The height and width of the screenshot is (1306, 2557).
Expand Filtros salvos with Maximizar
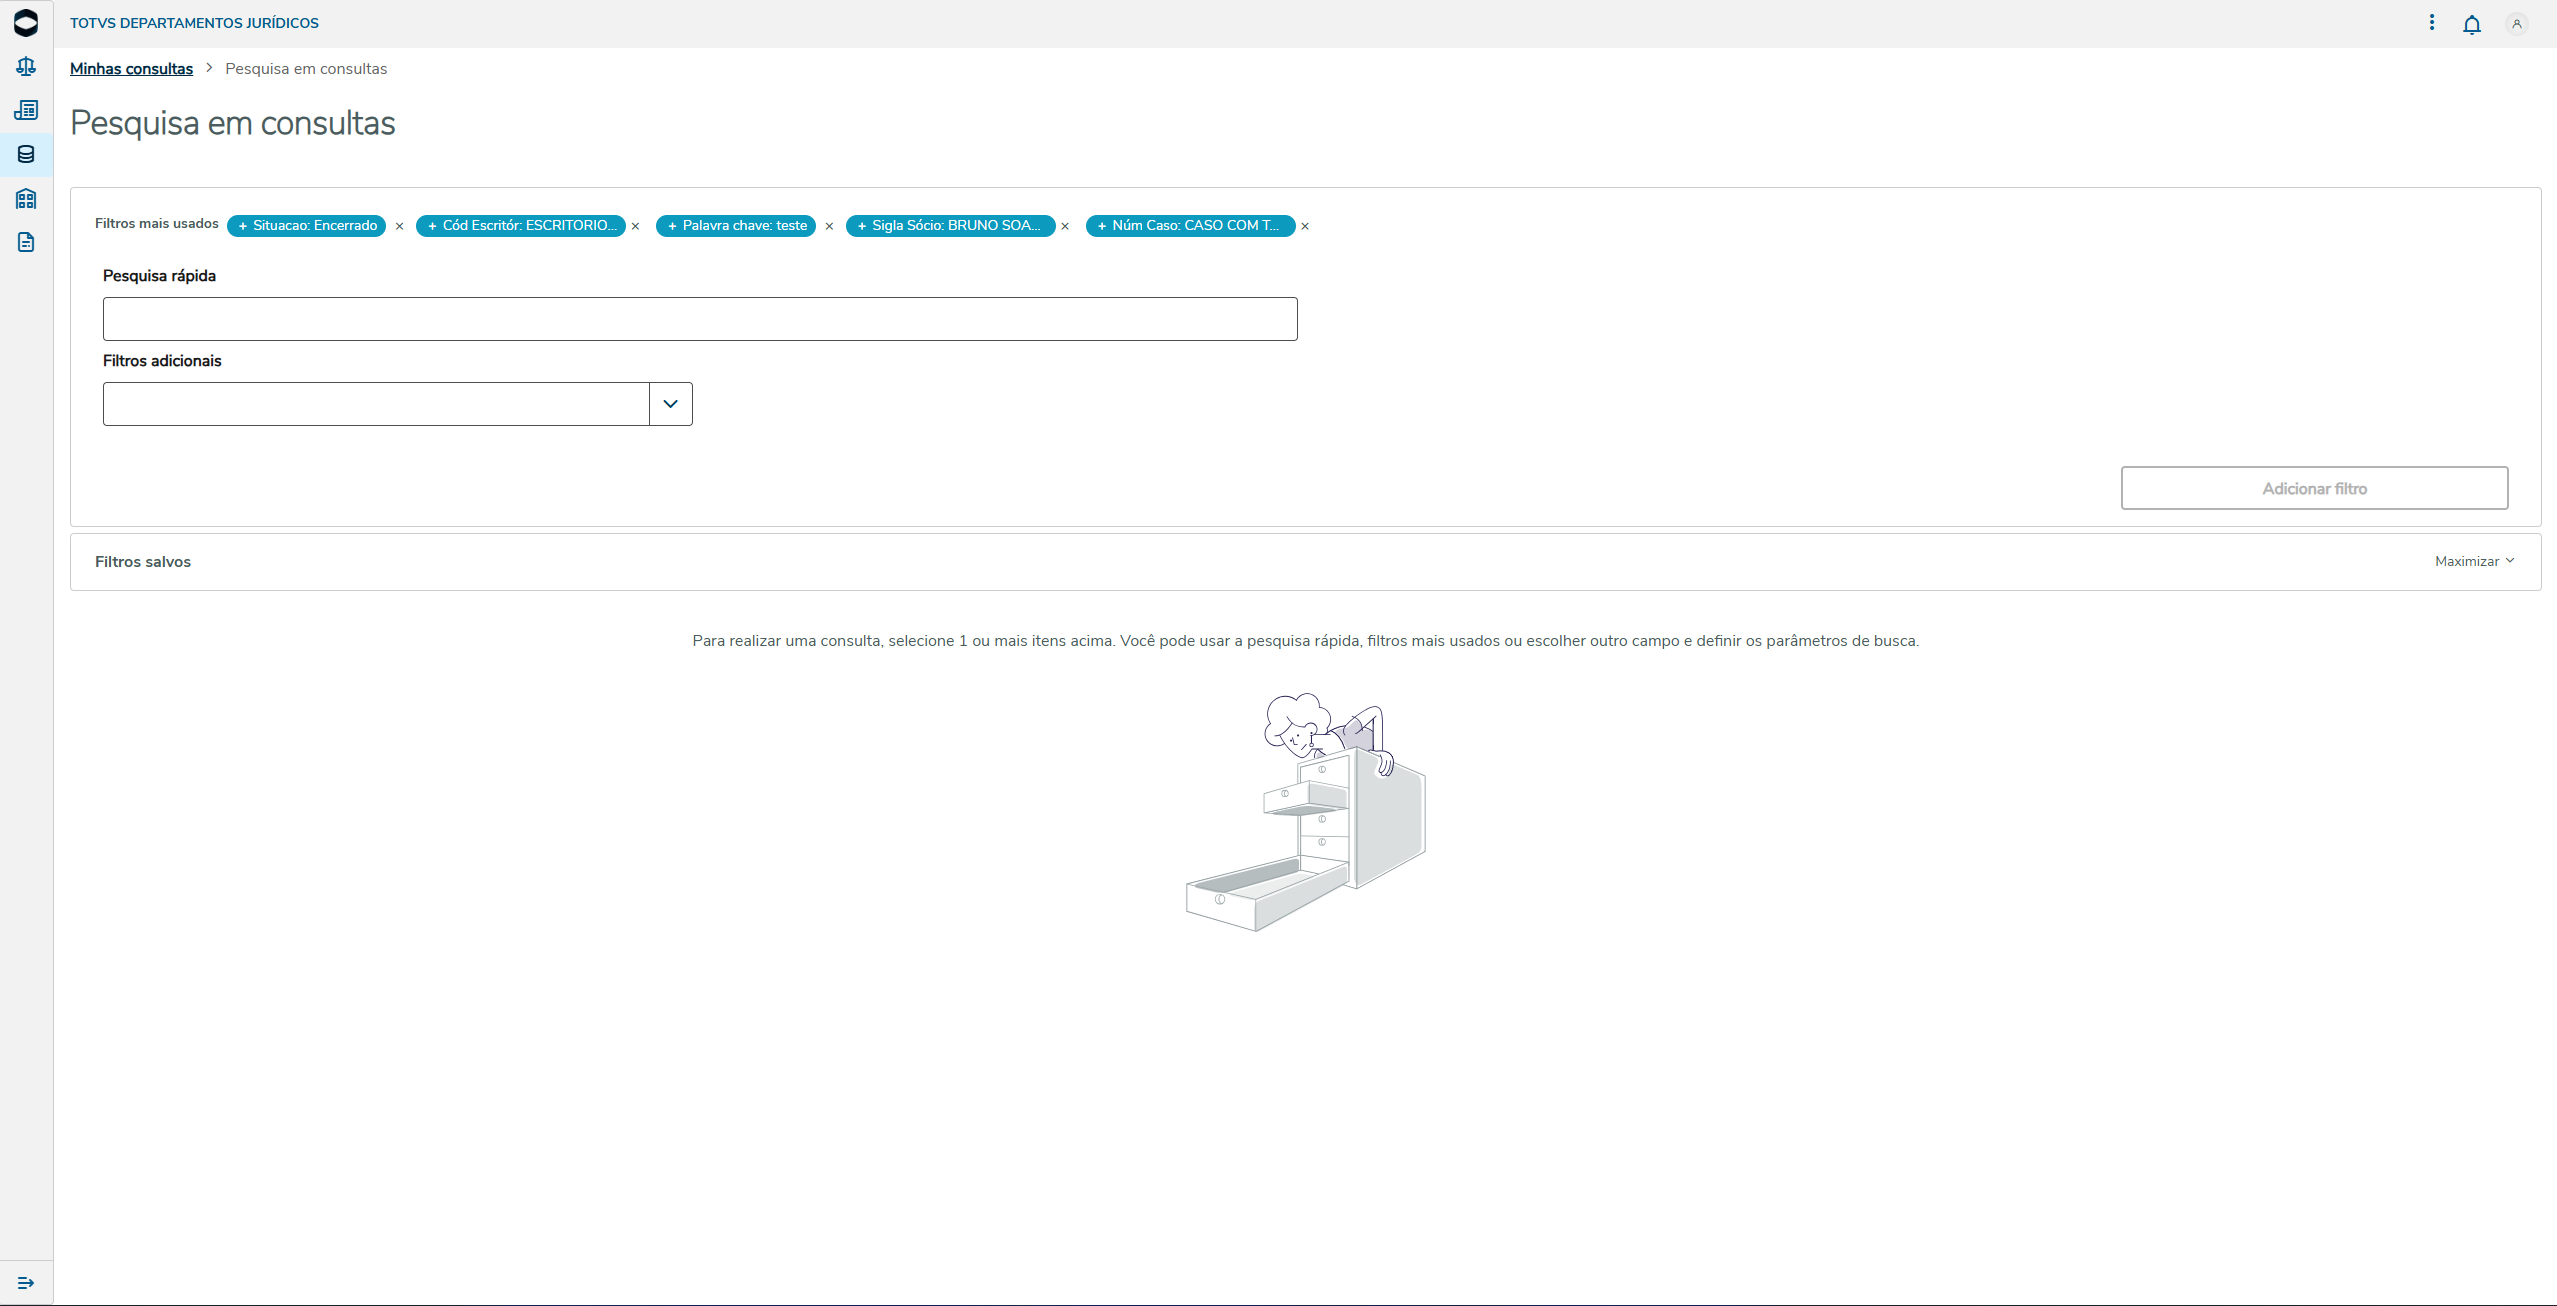point(2474,561)
